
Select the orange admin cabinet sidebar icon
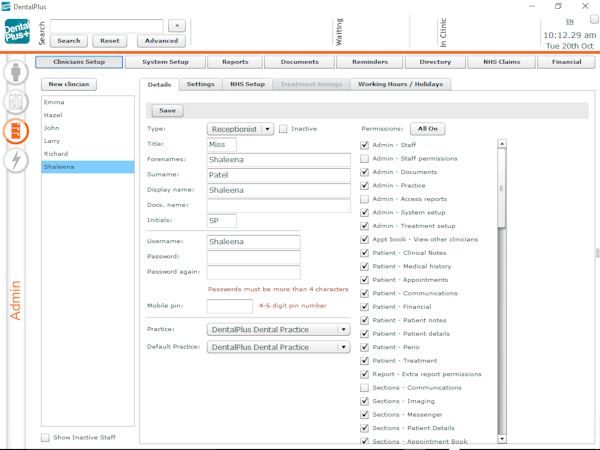(x=16, y=131)
